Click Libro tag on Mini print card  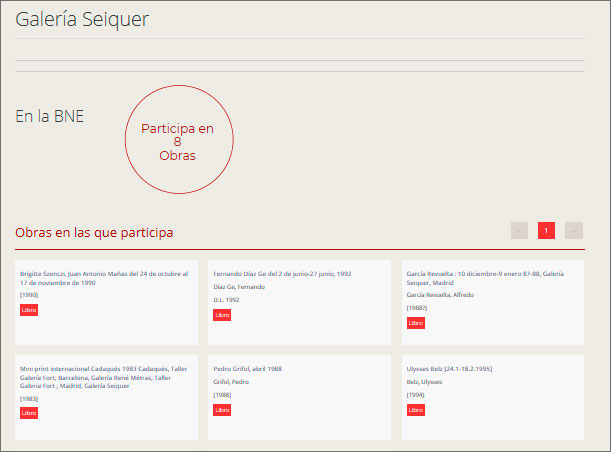[x=29, y=413]
